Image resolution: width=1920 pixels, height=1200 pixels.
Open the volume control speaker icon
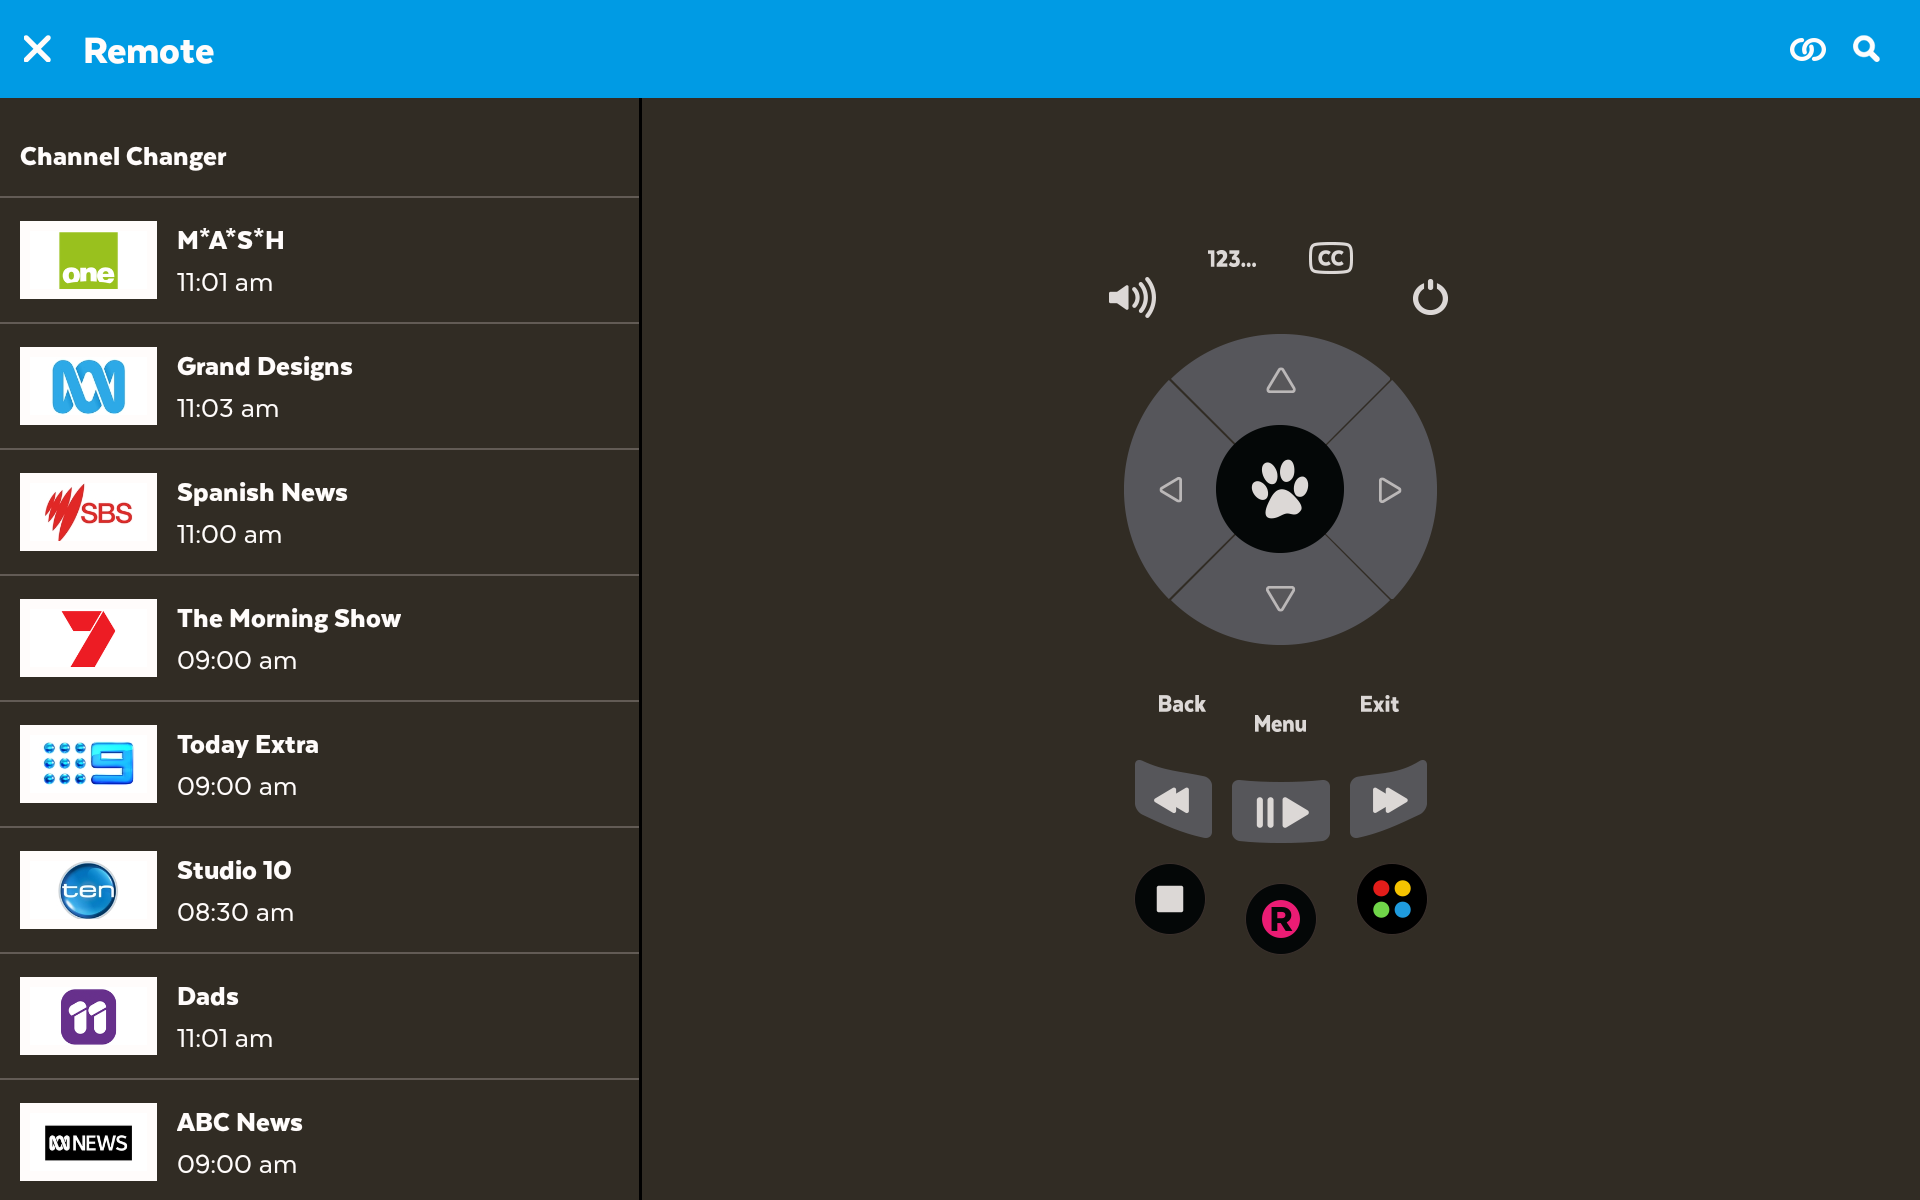(1132, 297)
